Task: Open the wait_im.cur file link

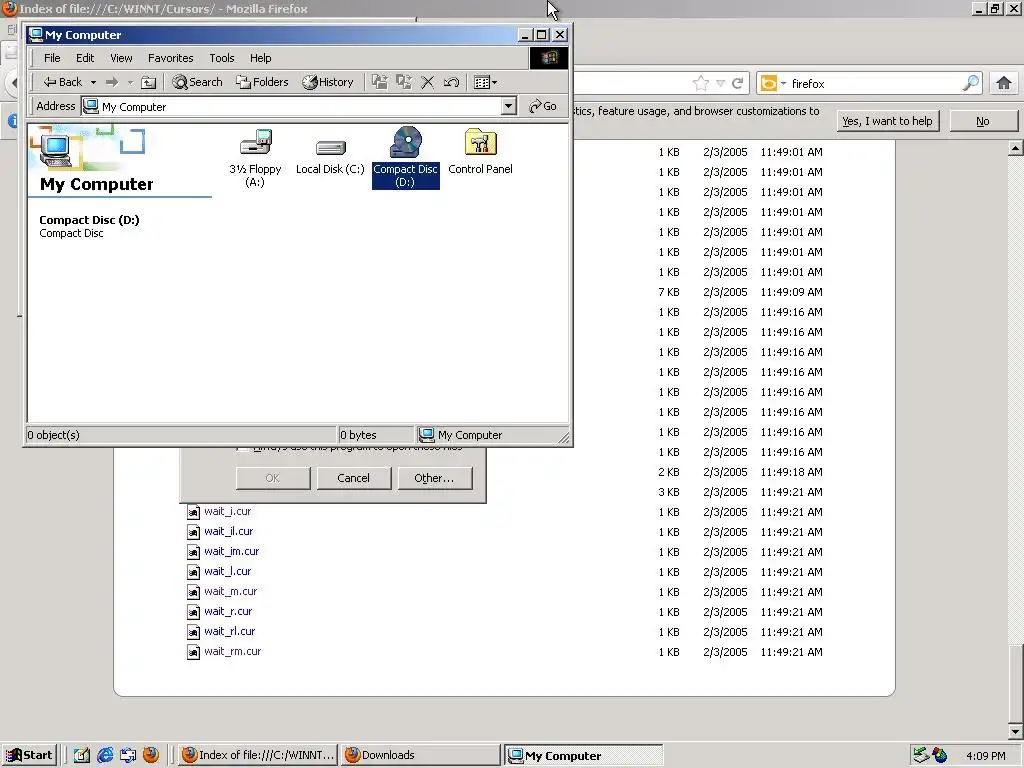Action: coord(231,551)
